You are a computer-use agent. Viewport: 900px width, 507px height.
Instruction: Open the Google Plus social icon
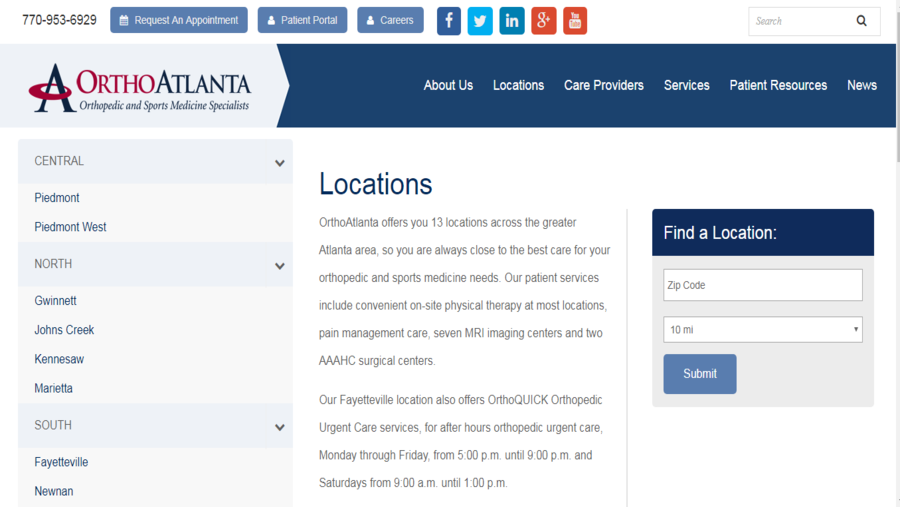coord(543,21)
